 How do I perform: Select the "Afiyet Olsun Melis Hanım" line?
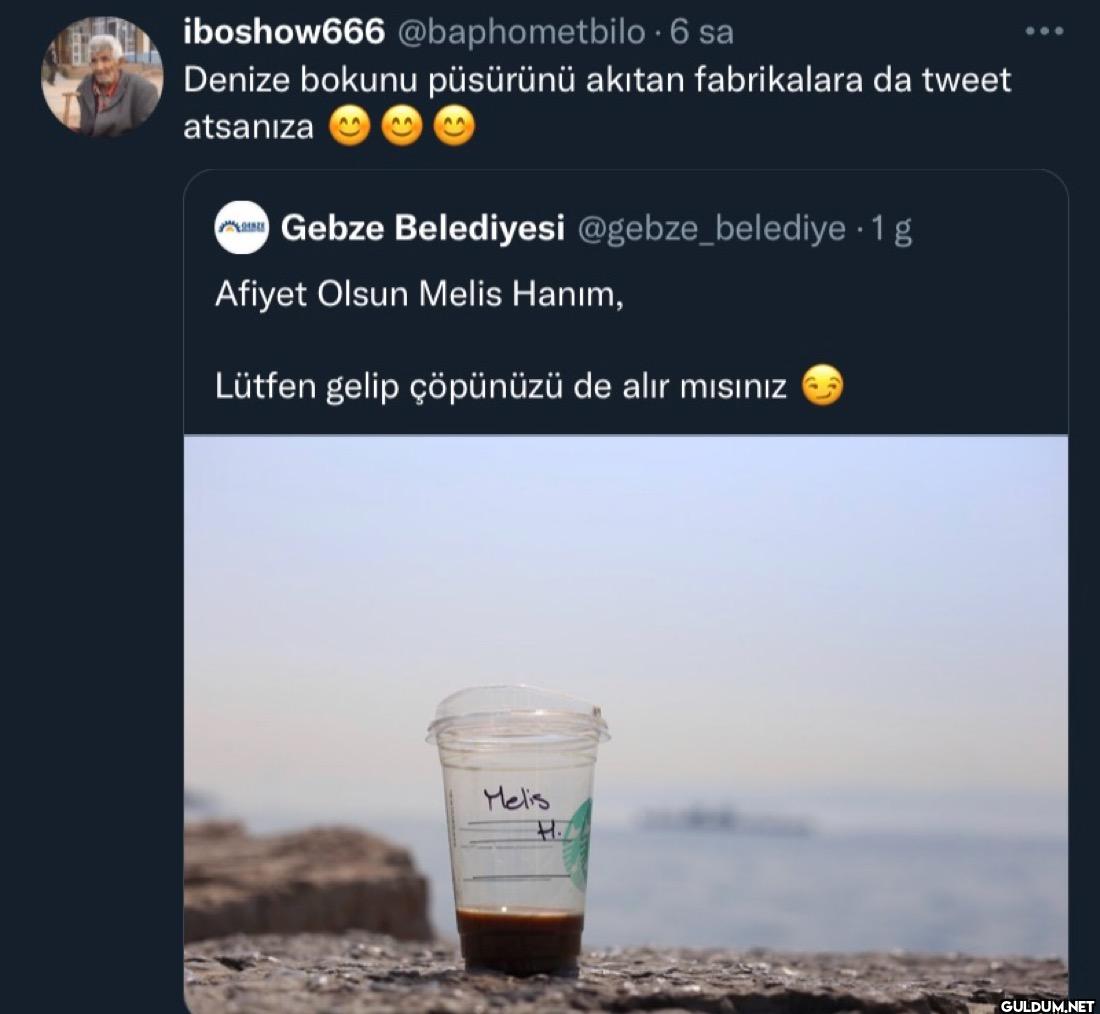pos(419,297)
